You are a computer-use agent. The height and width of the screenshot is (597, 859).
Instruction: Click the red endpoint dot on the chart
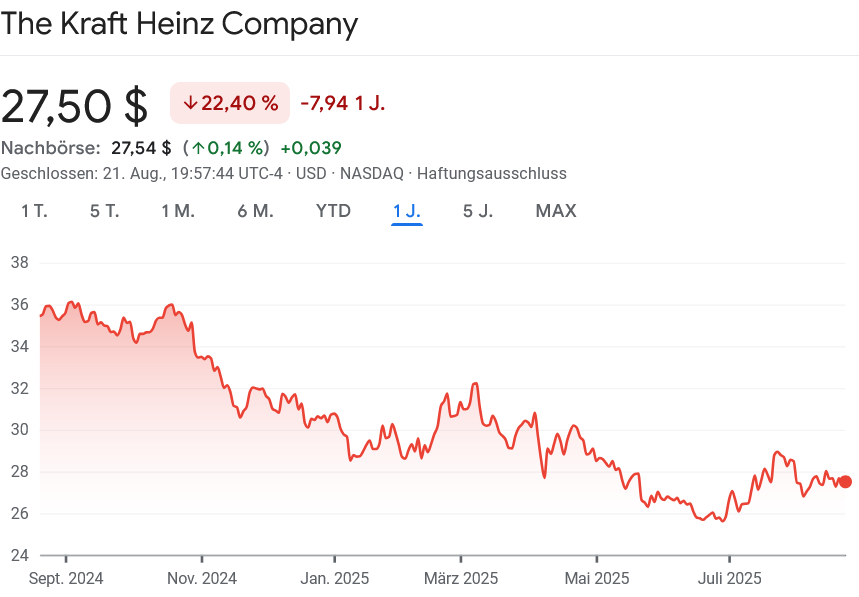[845, 481]
